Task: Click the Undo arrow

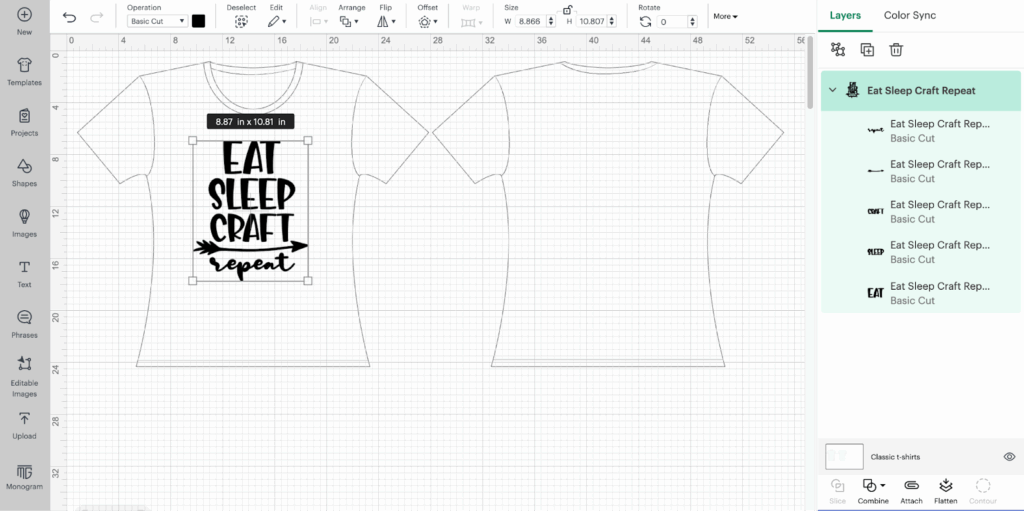Action: [69, 17]
